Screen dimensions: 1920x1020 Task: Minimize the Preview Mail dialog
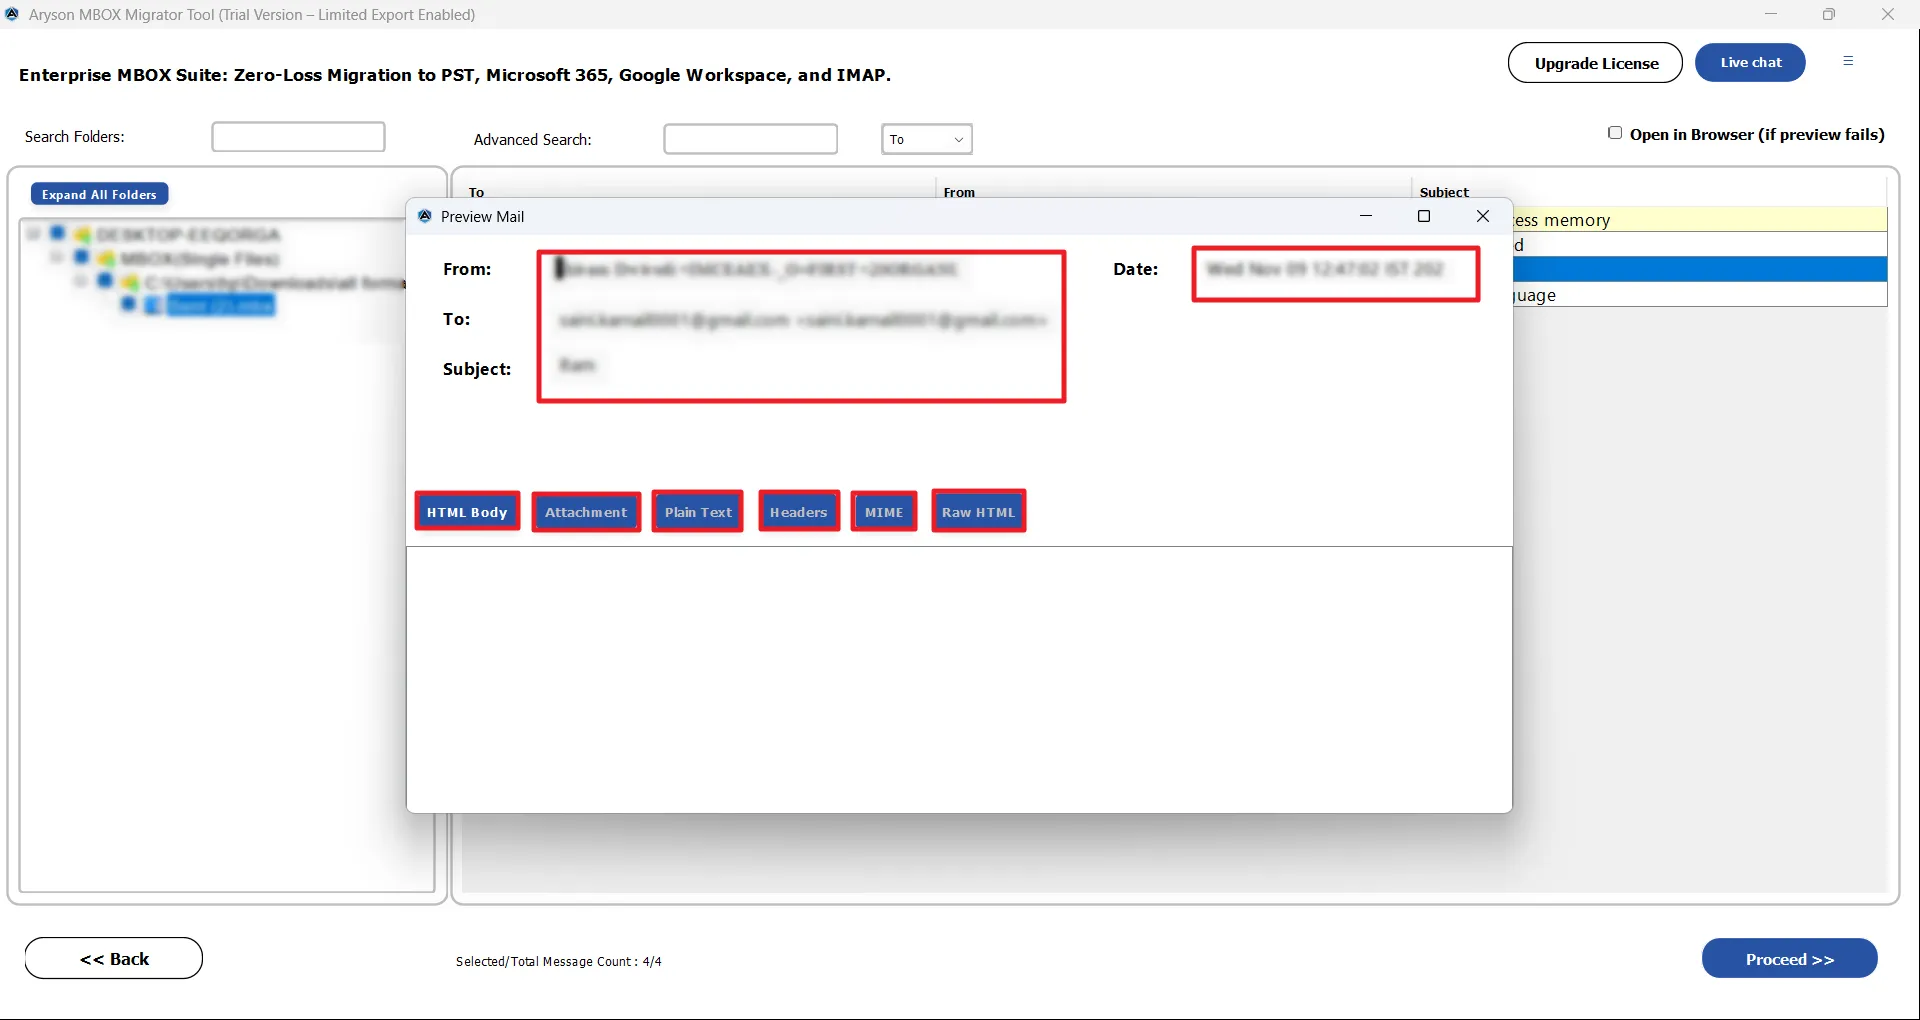click(1366, 216)
